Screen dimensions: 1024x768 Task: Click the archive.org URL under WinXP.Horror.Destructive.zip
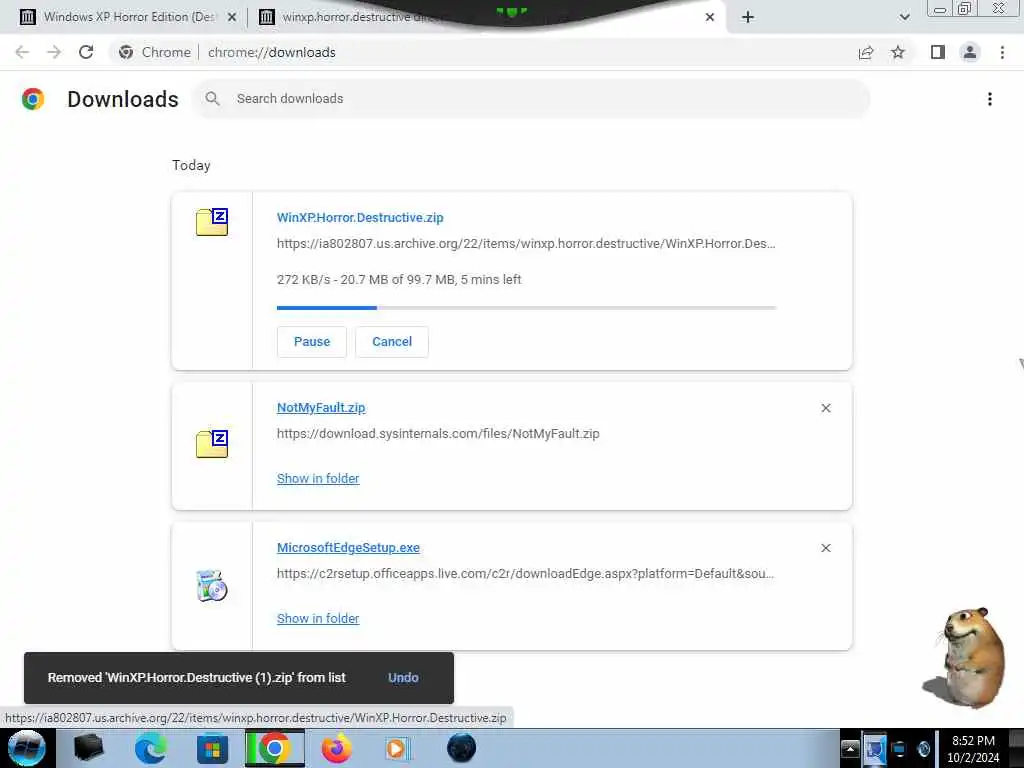(x=526, y=244)
